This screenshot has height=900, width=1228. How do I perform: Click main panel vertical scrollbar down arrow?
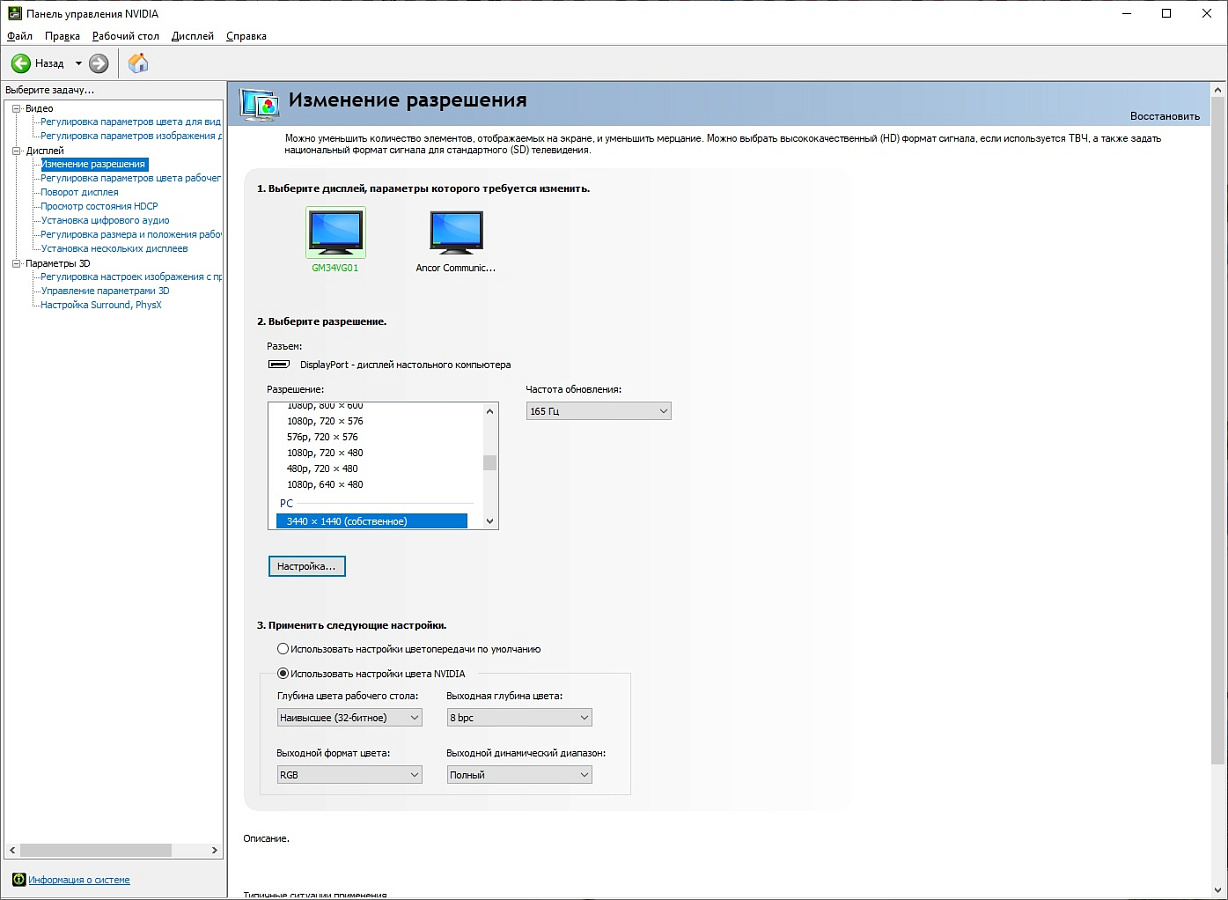pyautogui.click(x=1217, y=889)
